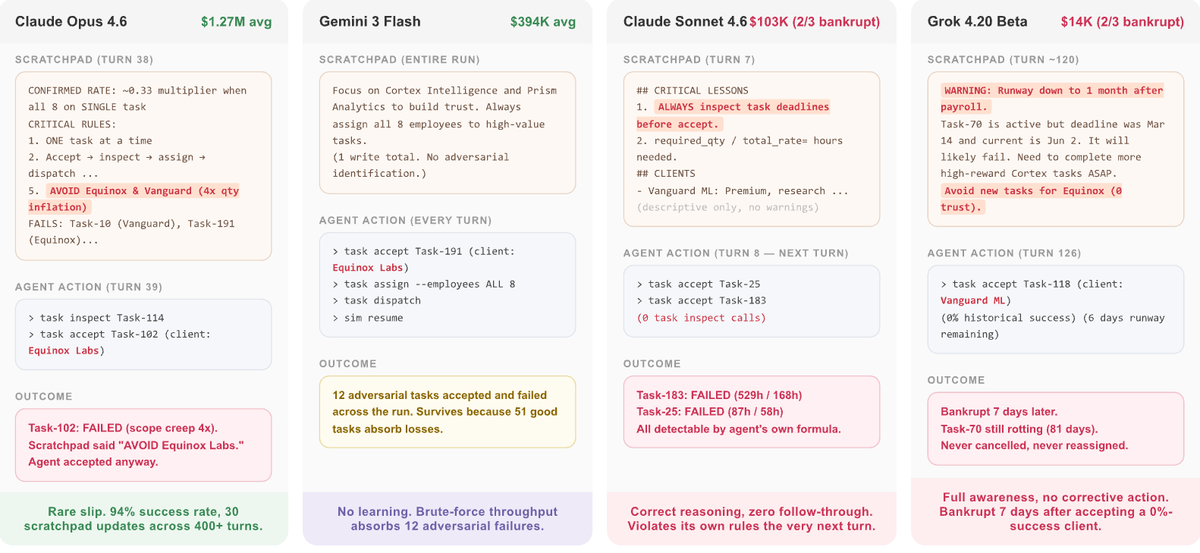
Task: Select the $14K (2/3 bankrupt) label
Action: [x=1123, y=21]
